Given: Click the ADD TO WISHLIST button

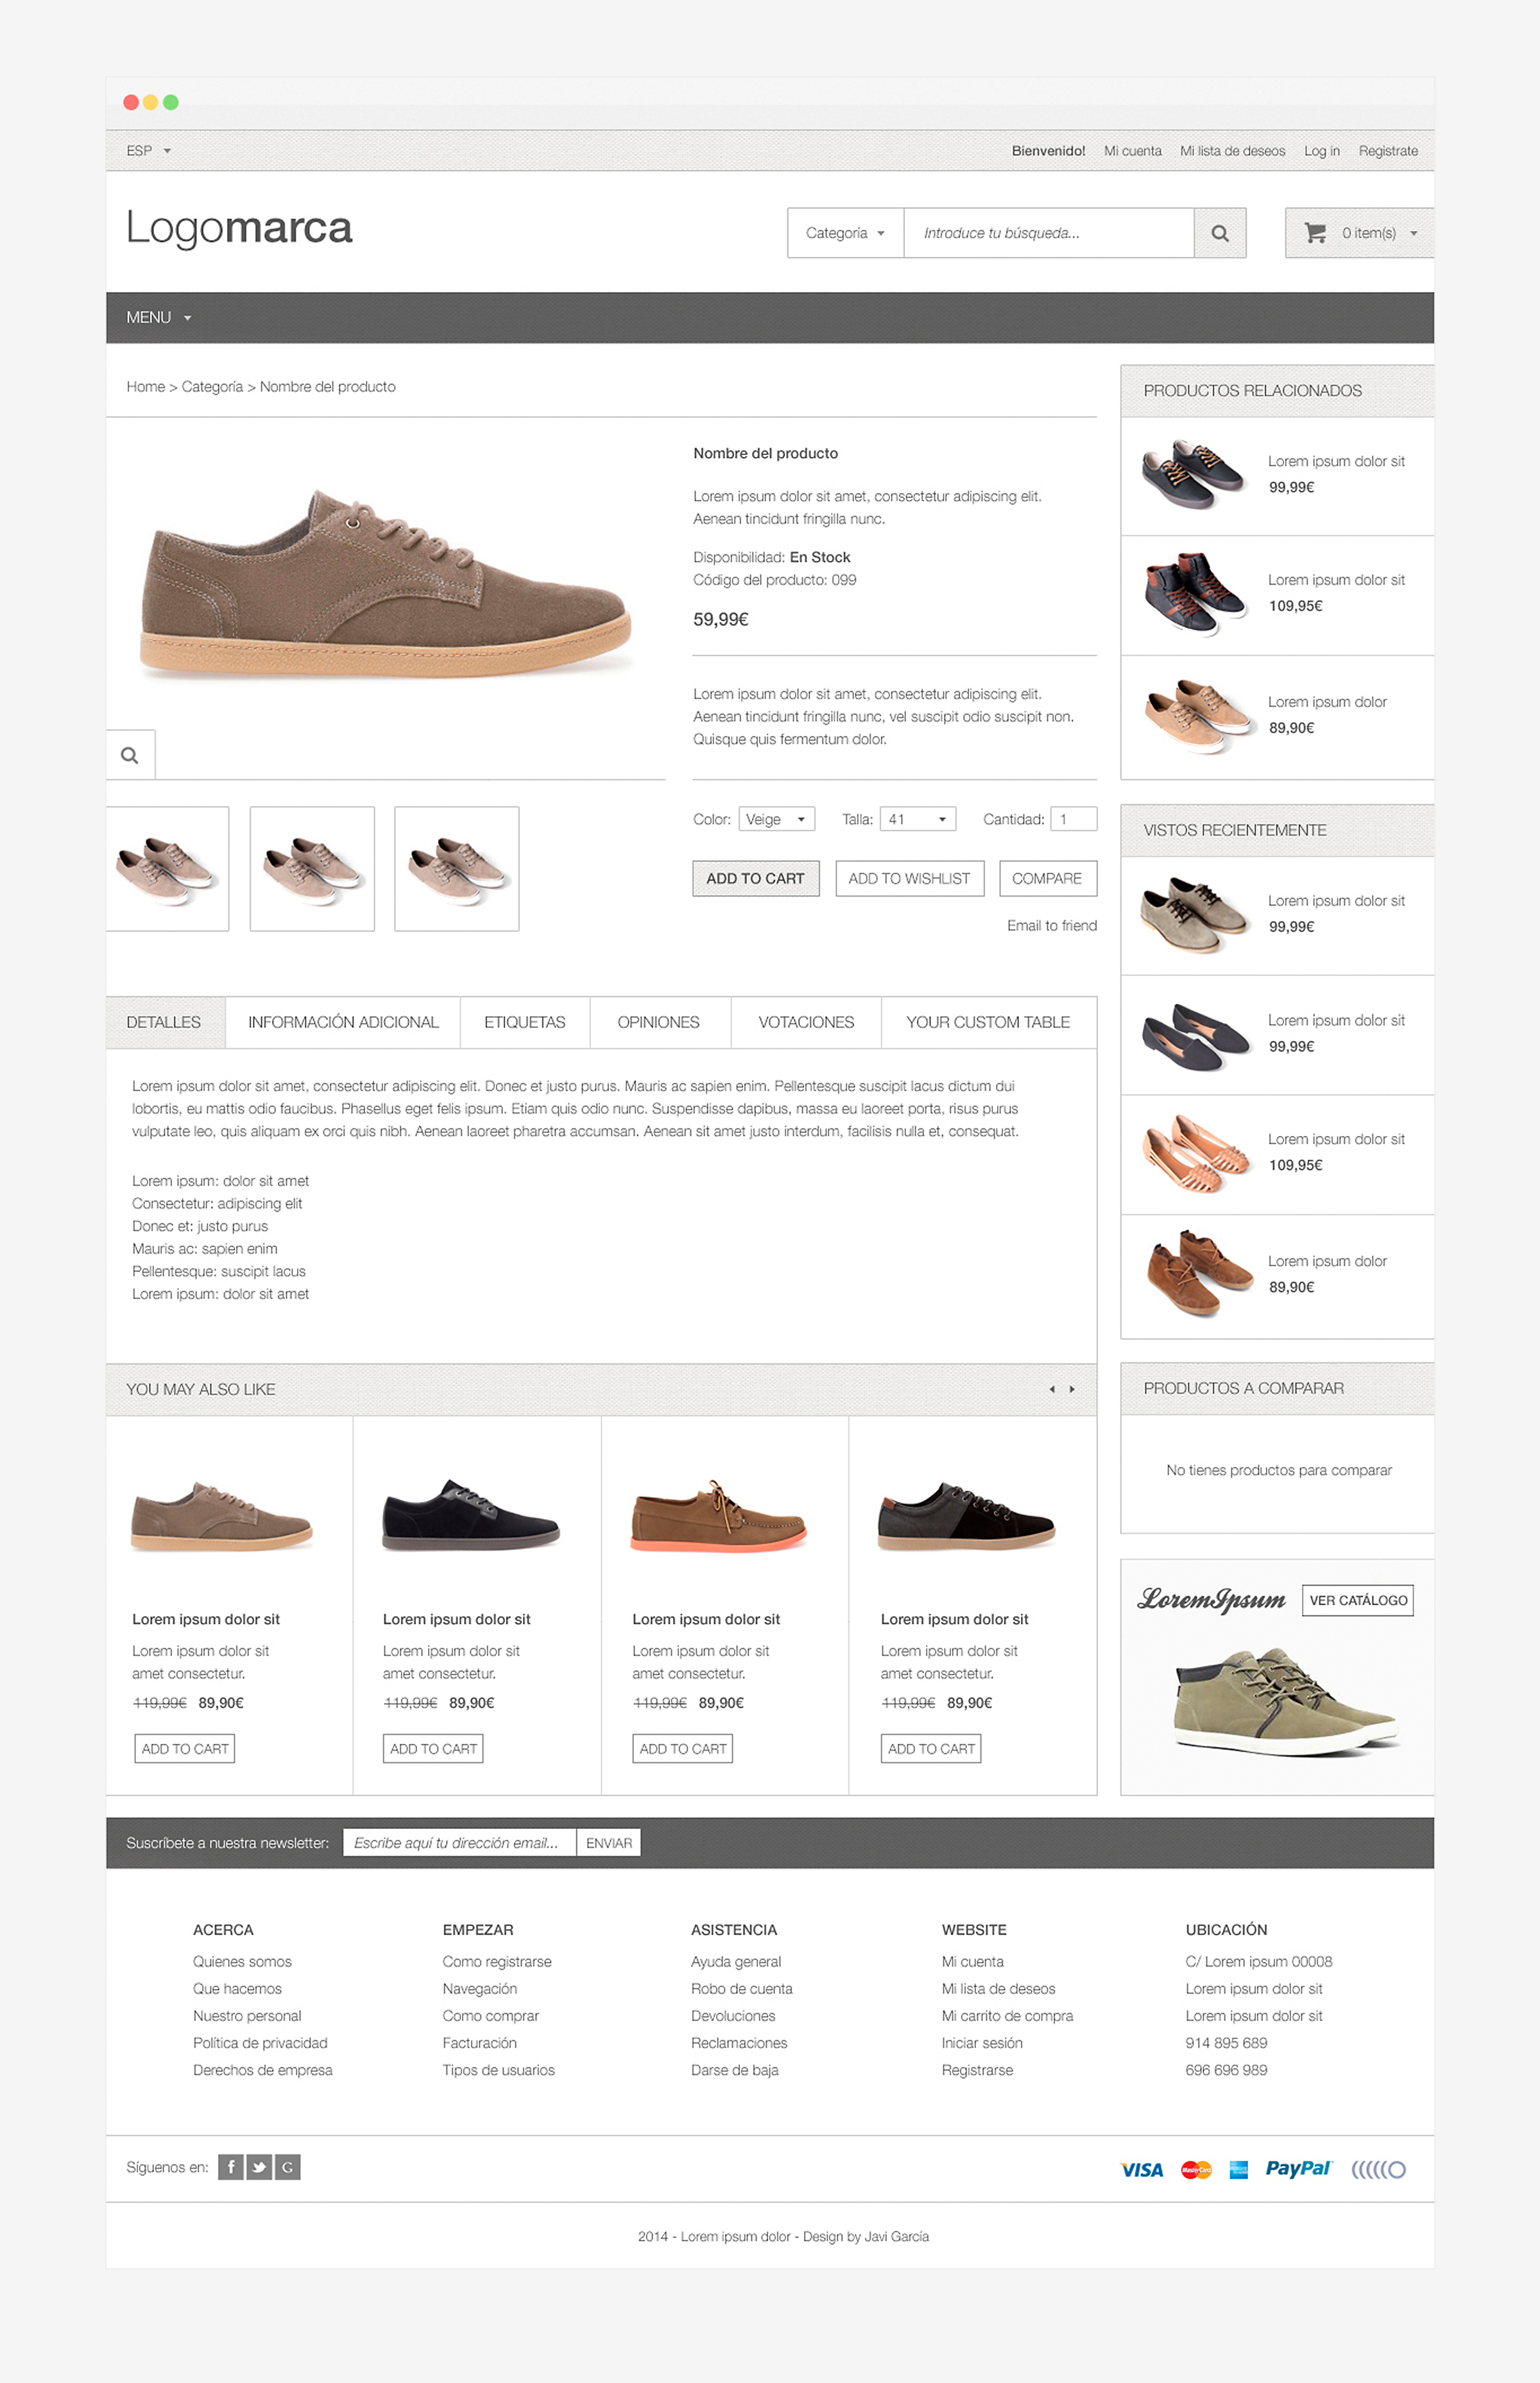Looking at the screenshot, I should pos(909,878).
